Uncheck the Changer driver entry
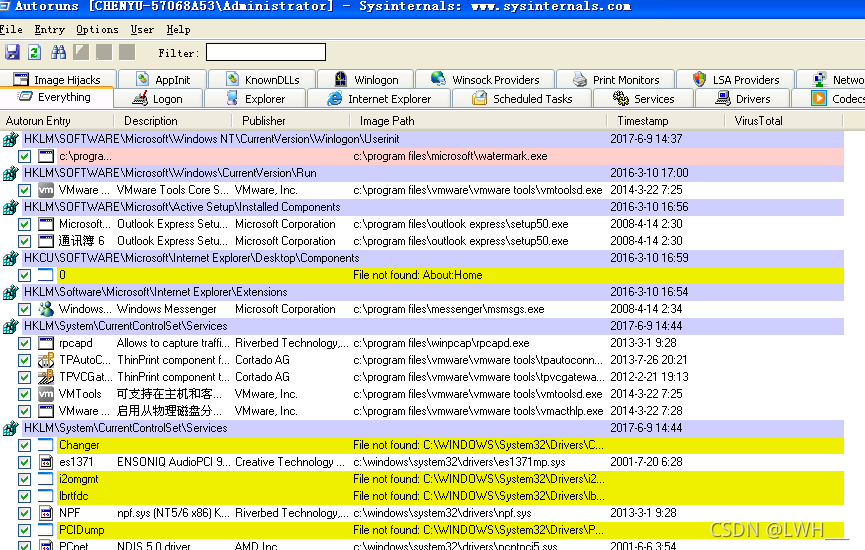This screenshot has width=865, height=550. pos(24,445)
